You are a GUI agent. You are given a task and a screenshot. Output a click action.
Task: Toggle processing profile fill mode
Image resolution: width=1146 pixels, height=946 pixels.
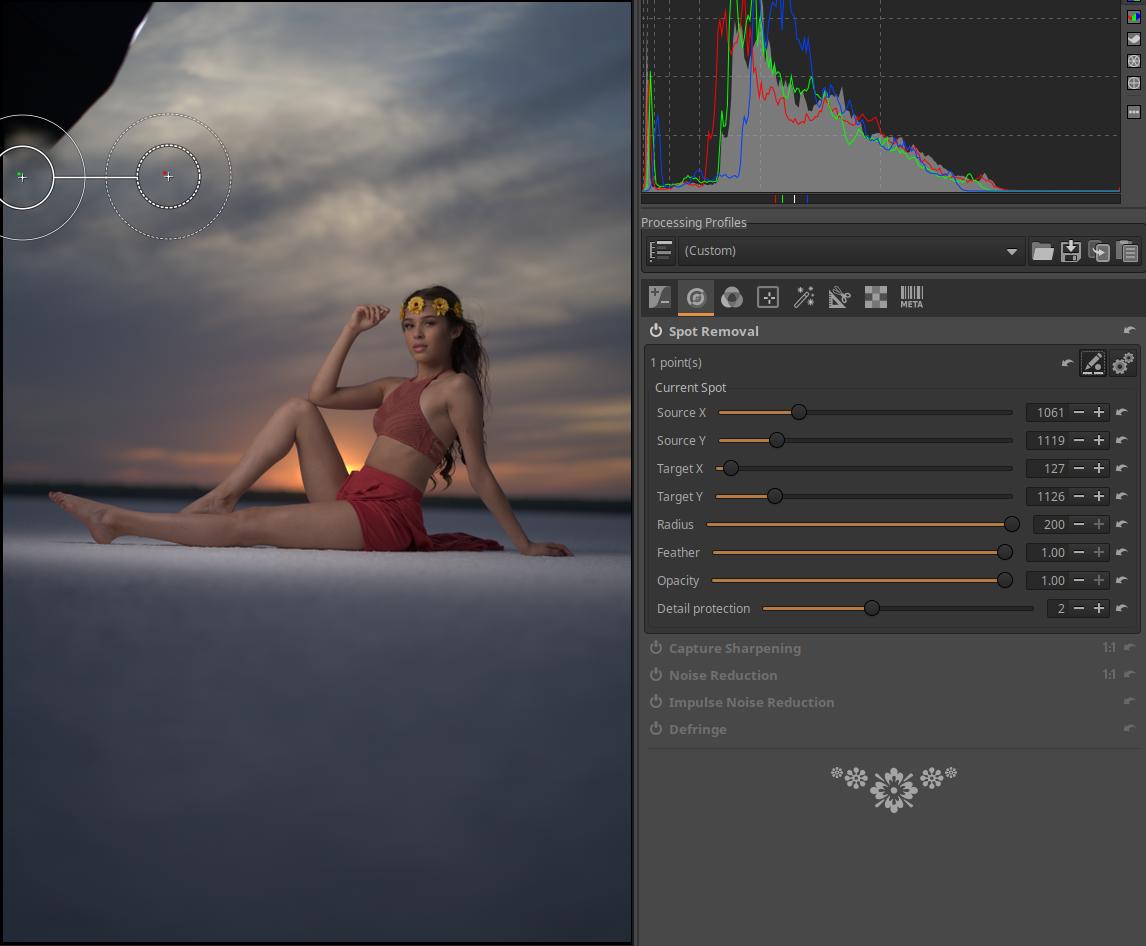[x=660, y=251]
